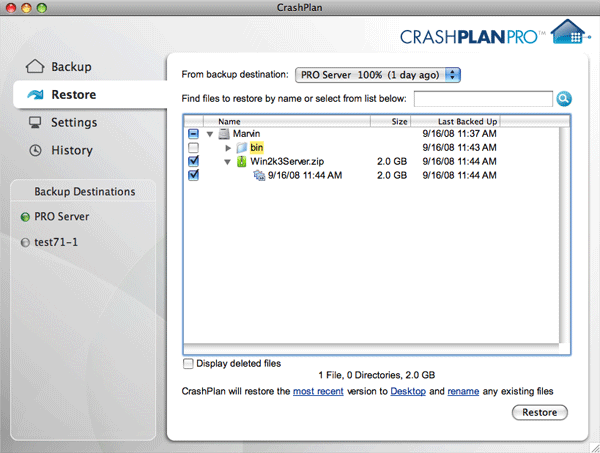The image size is (600, 453).
Task: Collapse the Marvin tree node
Action: (210, 134)
